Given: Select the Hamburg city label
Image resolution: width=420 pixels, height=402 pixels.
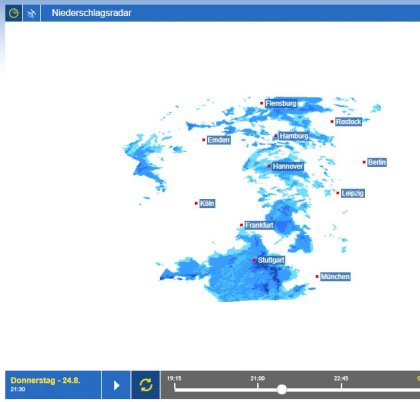Looking at the screenshot, I should tap(294, 136).
